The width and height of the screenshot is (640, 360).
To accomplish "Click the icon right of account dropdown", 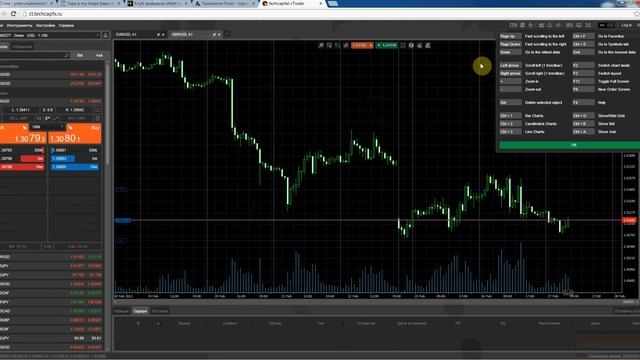I will coord(105,36).
